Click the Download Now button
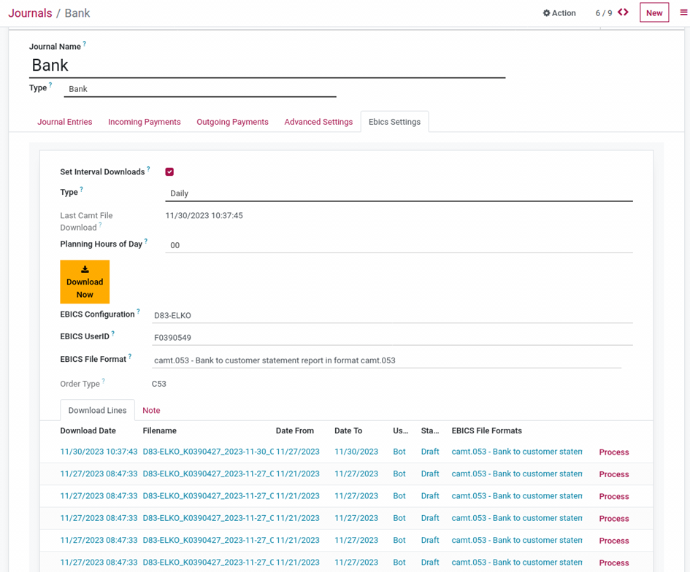Viewport: 690px width, 572px height. [x=85, y=282]
